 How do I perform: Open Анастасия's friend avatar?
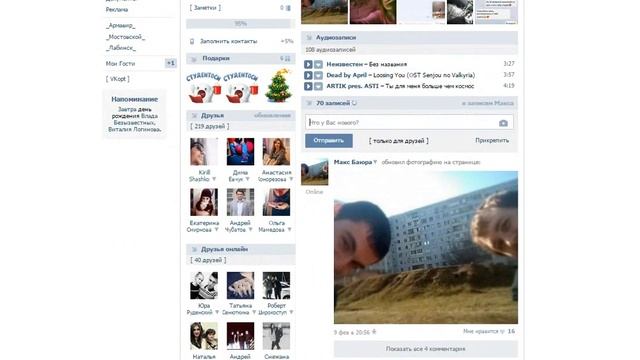click(x=276, y=151)
